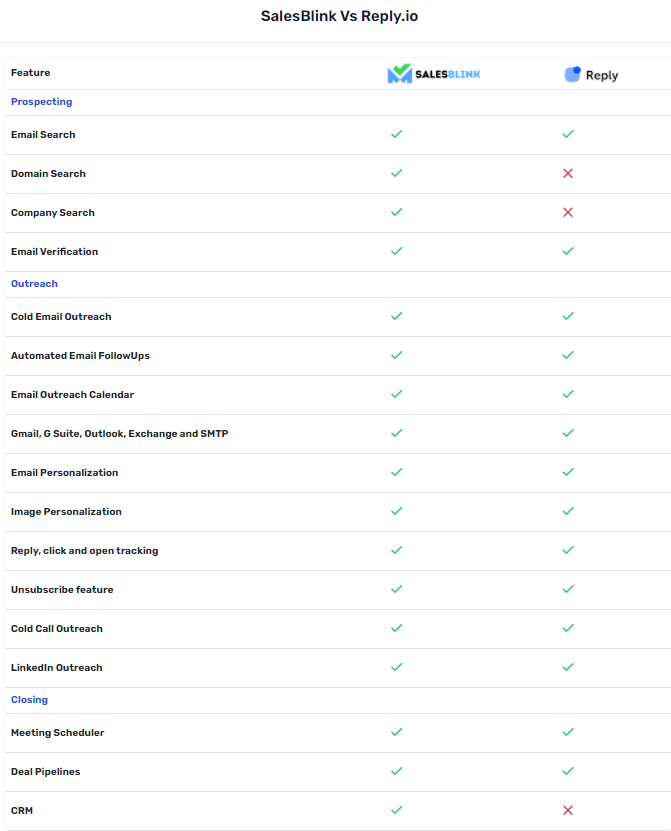Click Reply's checkmark for Meeting Scheduler

coord(568,732)
